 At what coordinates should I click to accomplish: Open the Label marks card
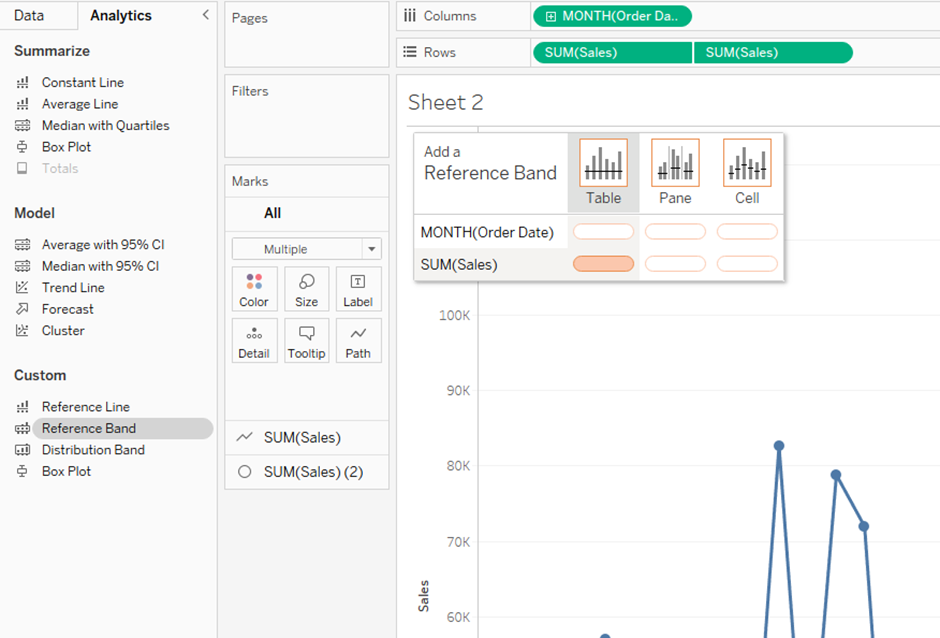[x=358, y=288]
